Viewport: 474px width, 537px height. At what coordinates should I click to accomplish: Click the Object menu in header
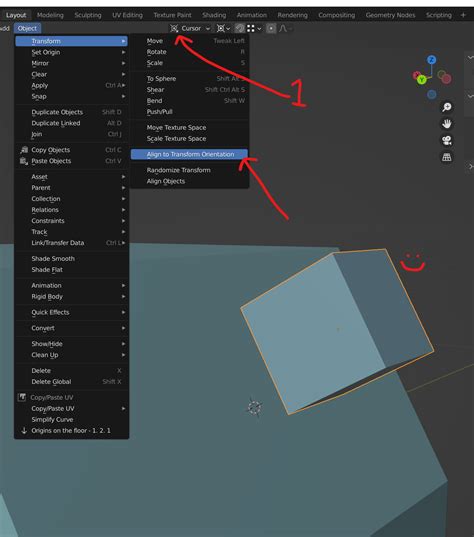[27, 28]
